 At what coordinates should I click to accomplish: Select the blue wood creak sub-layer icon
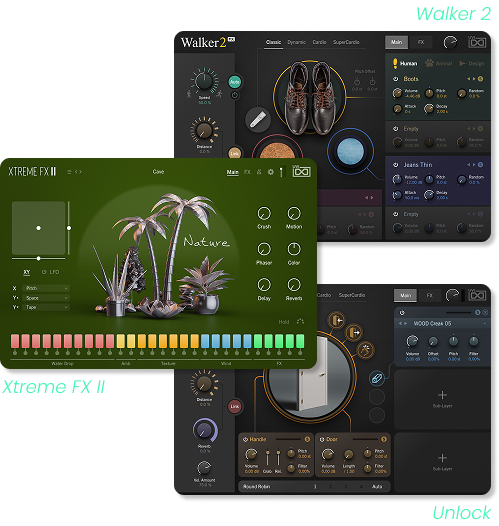[x=377, y=378]
